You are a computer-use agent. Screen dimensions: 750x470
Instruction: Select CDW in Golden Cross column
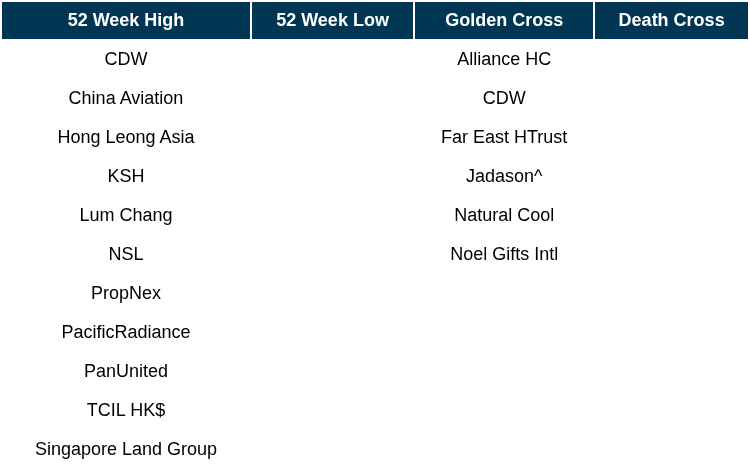click(504, 98)
